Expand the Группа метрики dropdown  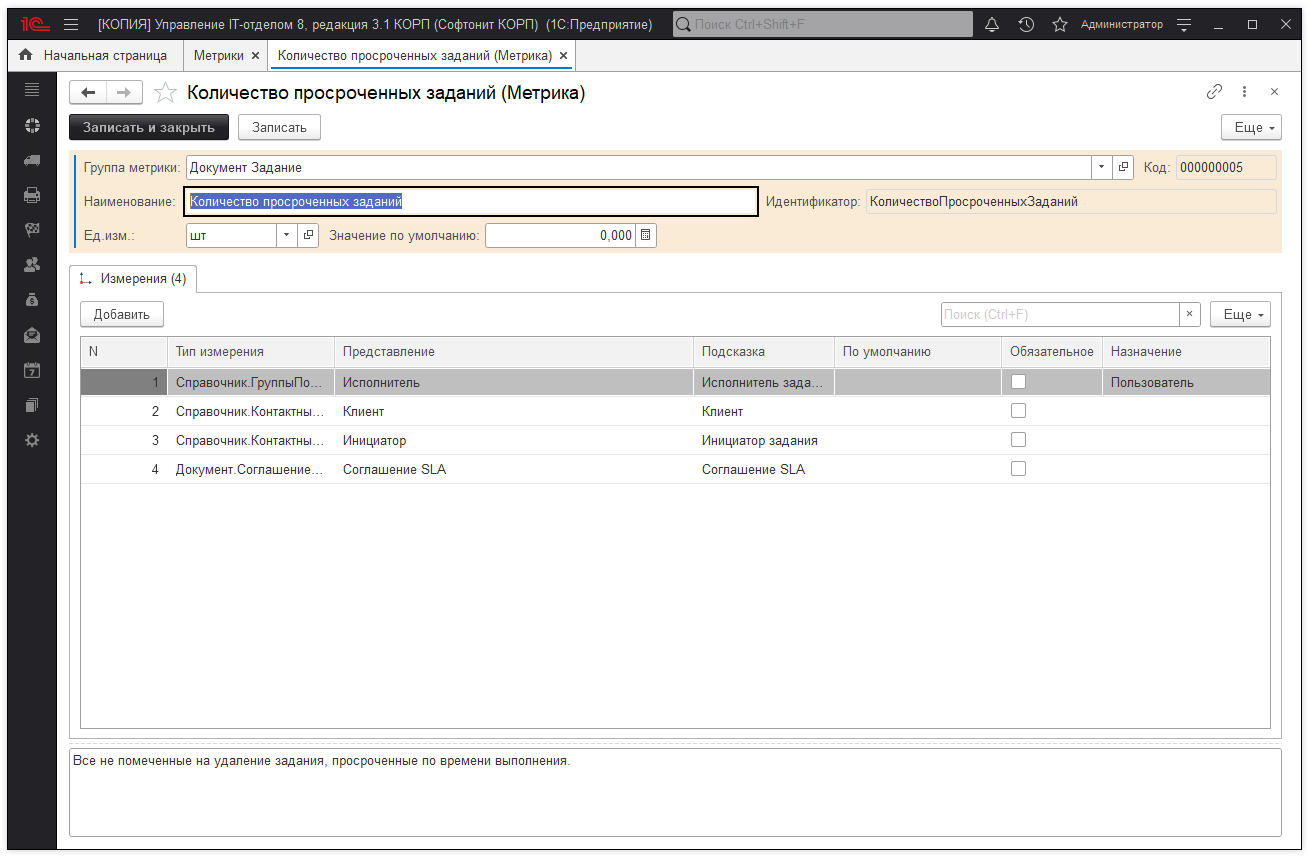pos(1101,167)
